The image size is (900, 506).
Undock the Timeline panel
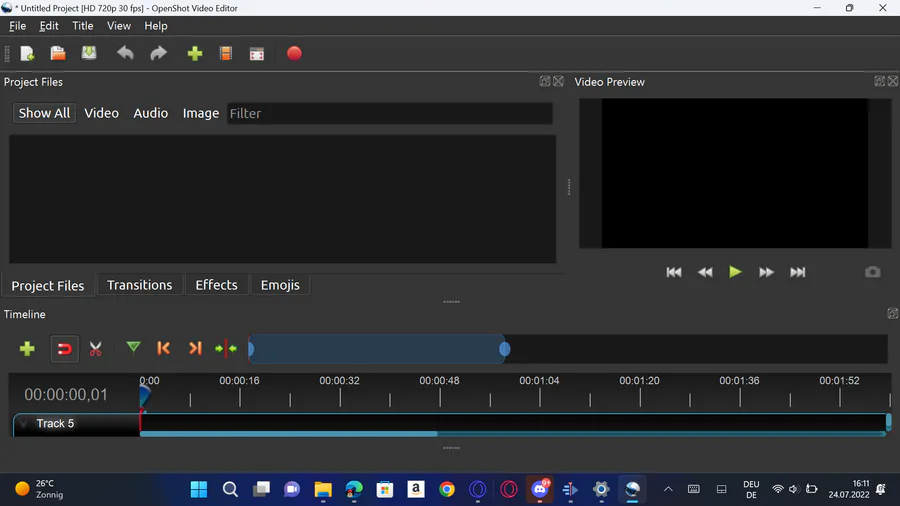point(893,313)
